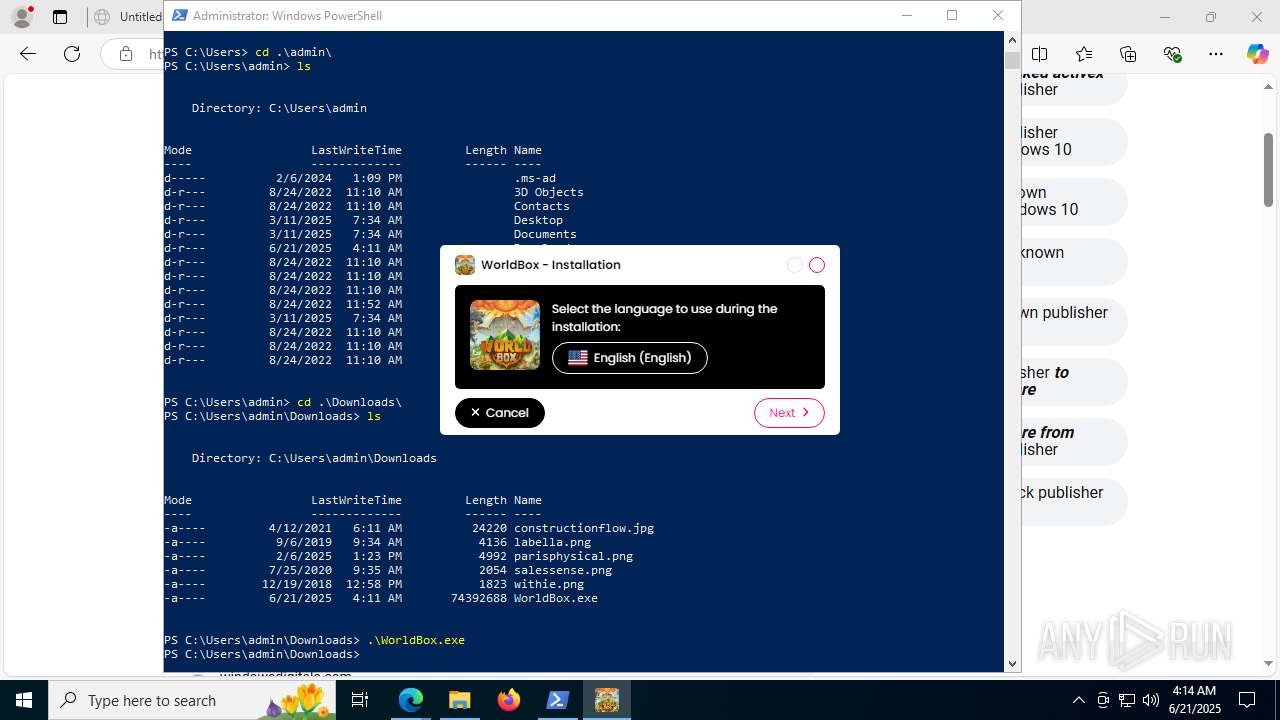Screen dimensions: 1280x720
Task: Click Edge back navigation arrow
Action: [28, 54]
